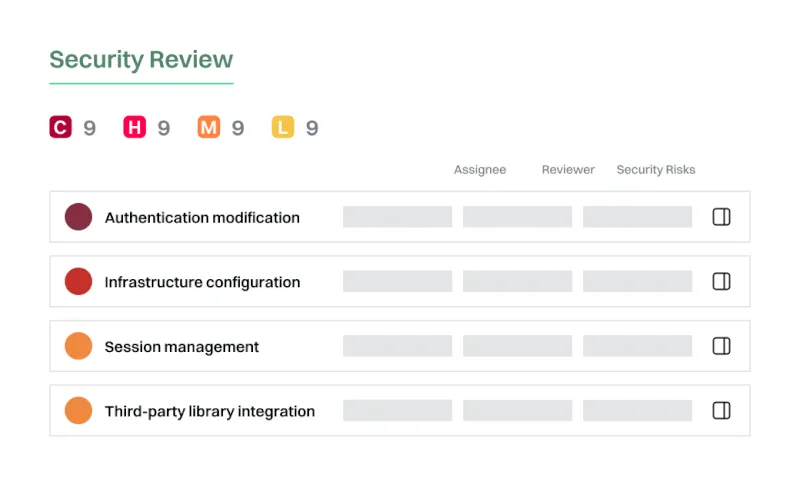The width and height of the screenshot is (800, 495).
Task: Click the Low severity L badge
Action: (x=283, y=127)
